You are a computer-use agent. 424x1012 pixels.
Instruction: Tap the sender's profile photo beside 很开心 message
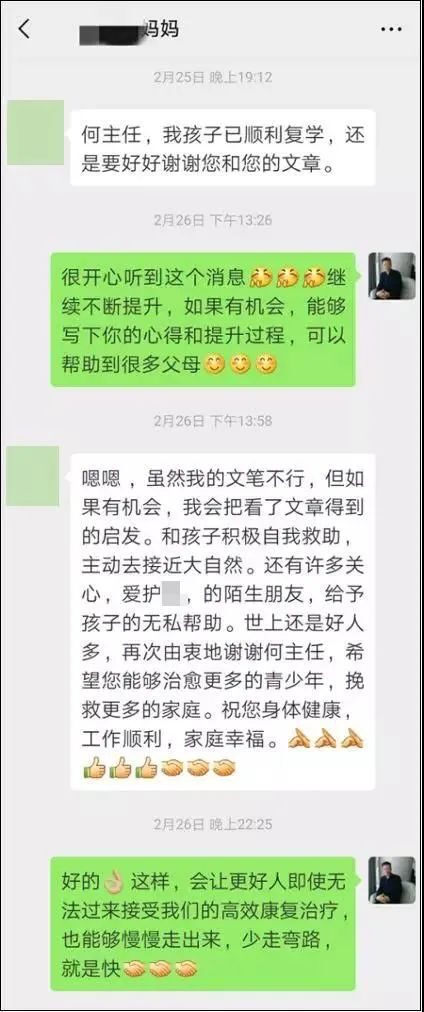pyautogui.click(x=392, y=276)
